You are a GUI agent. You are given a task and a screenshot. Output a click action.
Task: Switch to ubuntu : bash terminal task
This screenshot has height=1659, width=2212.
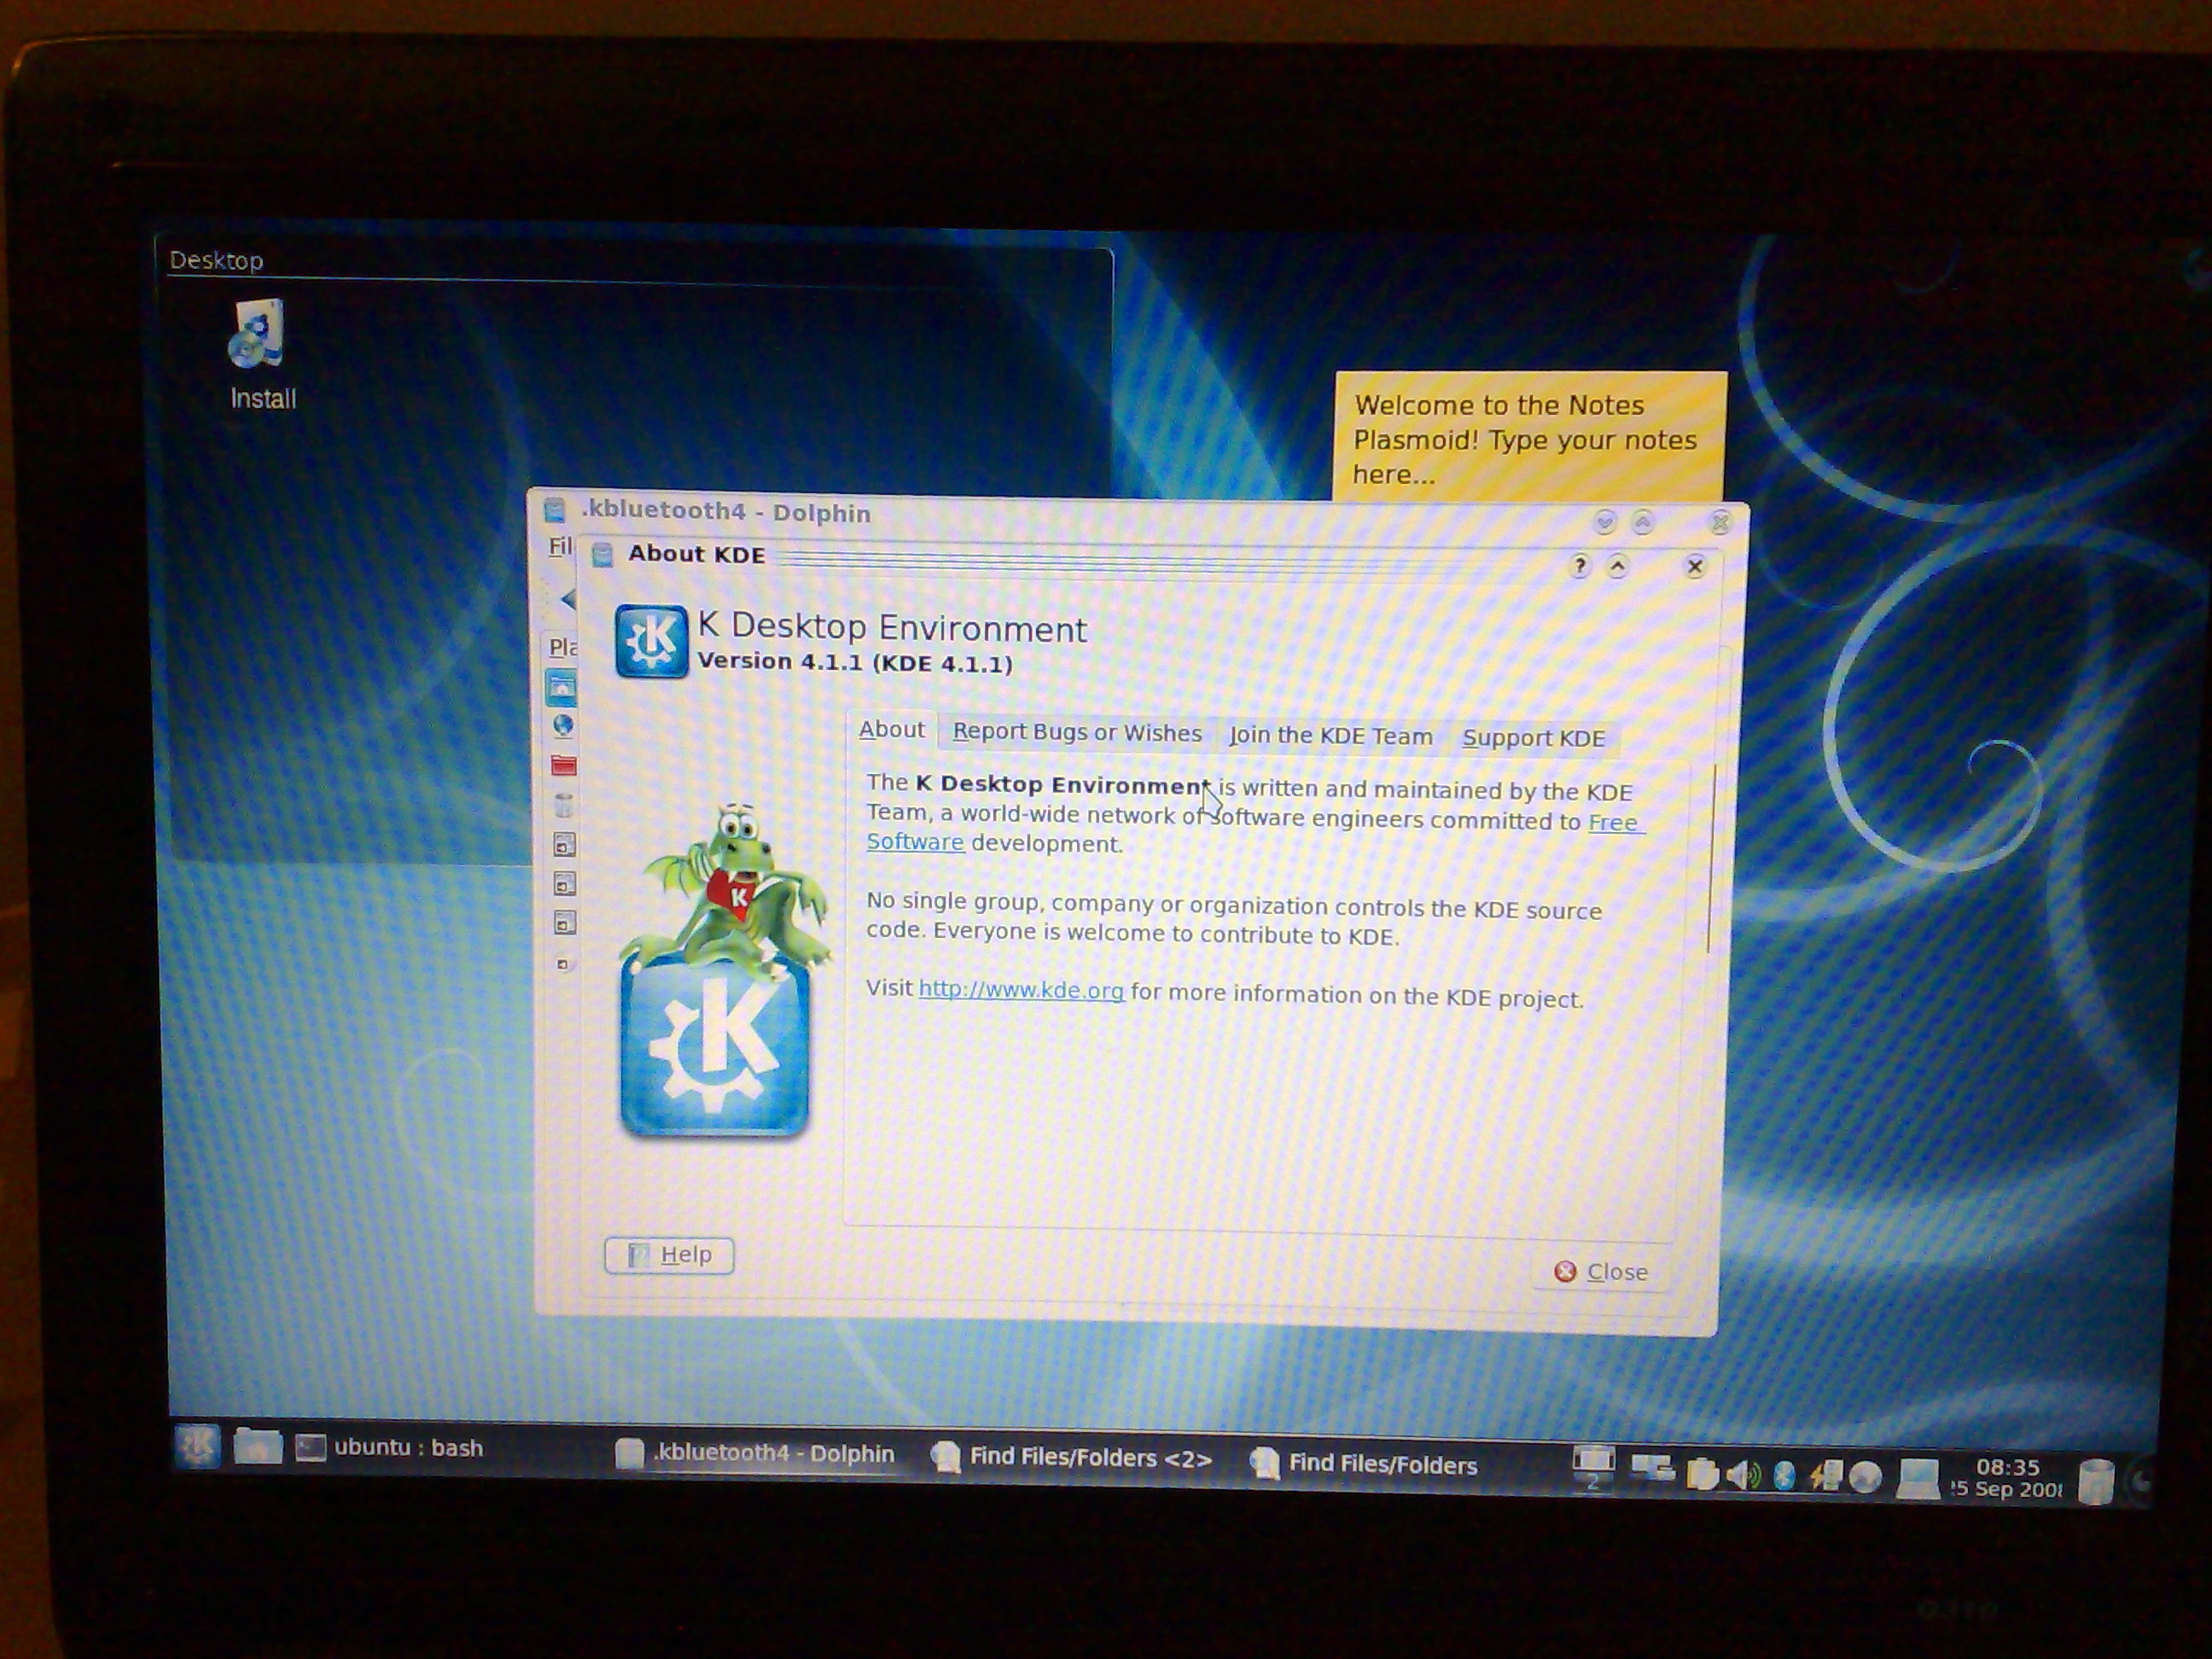tap(390, 1448)
